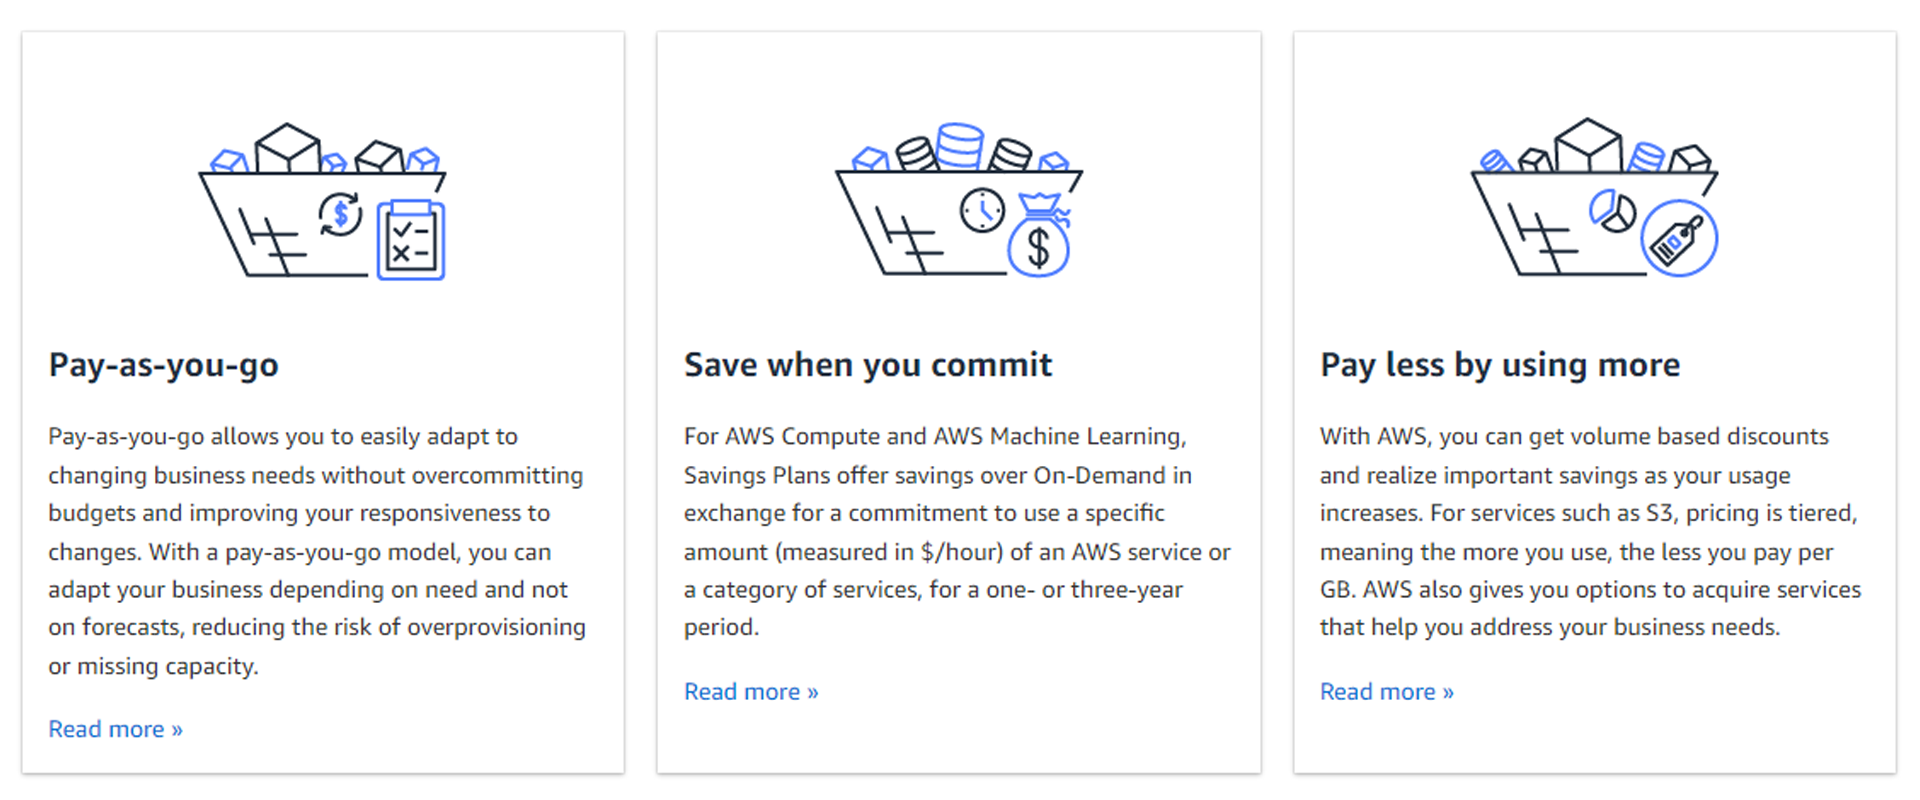Open Read more under Save when you commit
The image size is (1920, 800).
pyautogui.click(x=751, y=691)
